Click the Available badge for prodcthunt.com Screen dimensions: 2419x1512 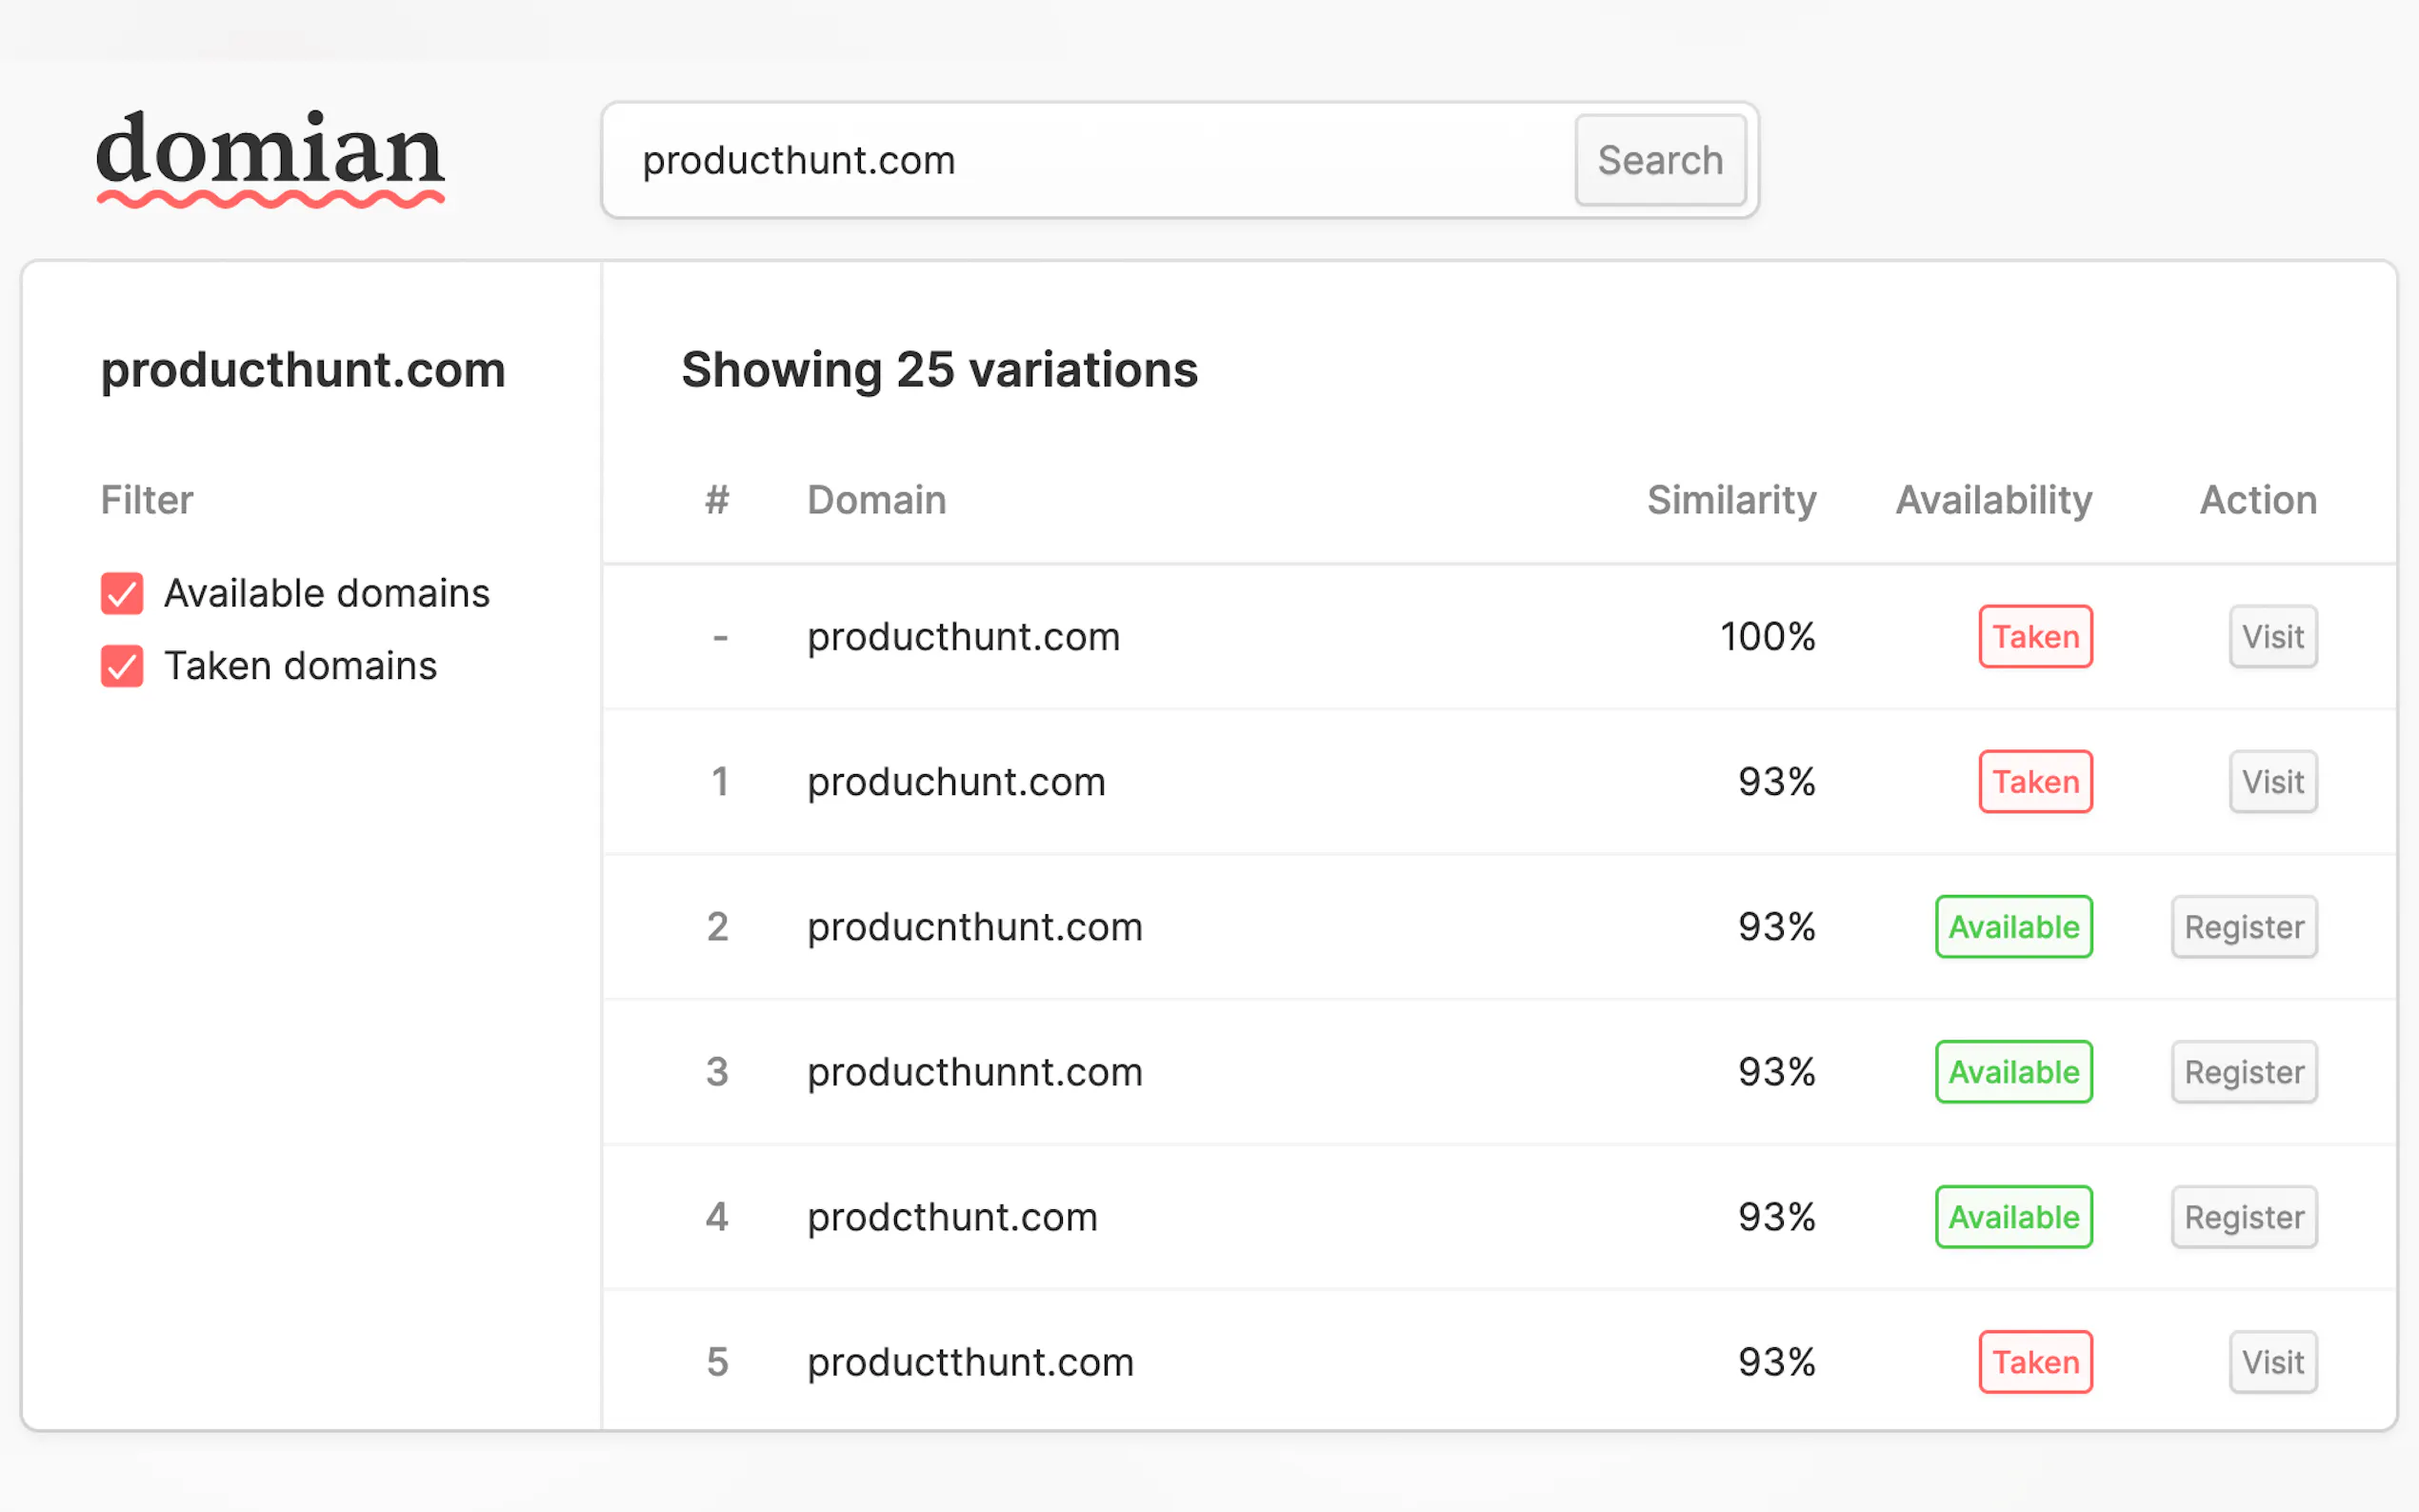point(2013,1216)
